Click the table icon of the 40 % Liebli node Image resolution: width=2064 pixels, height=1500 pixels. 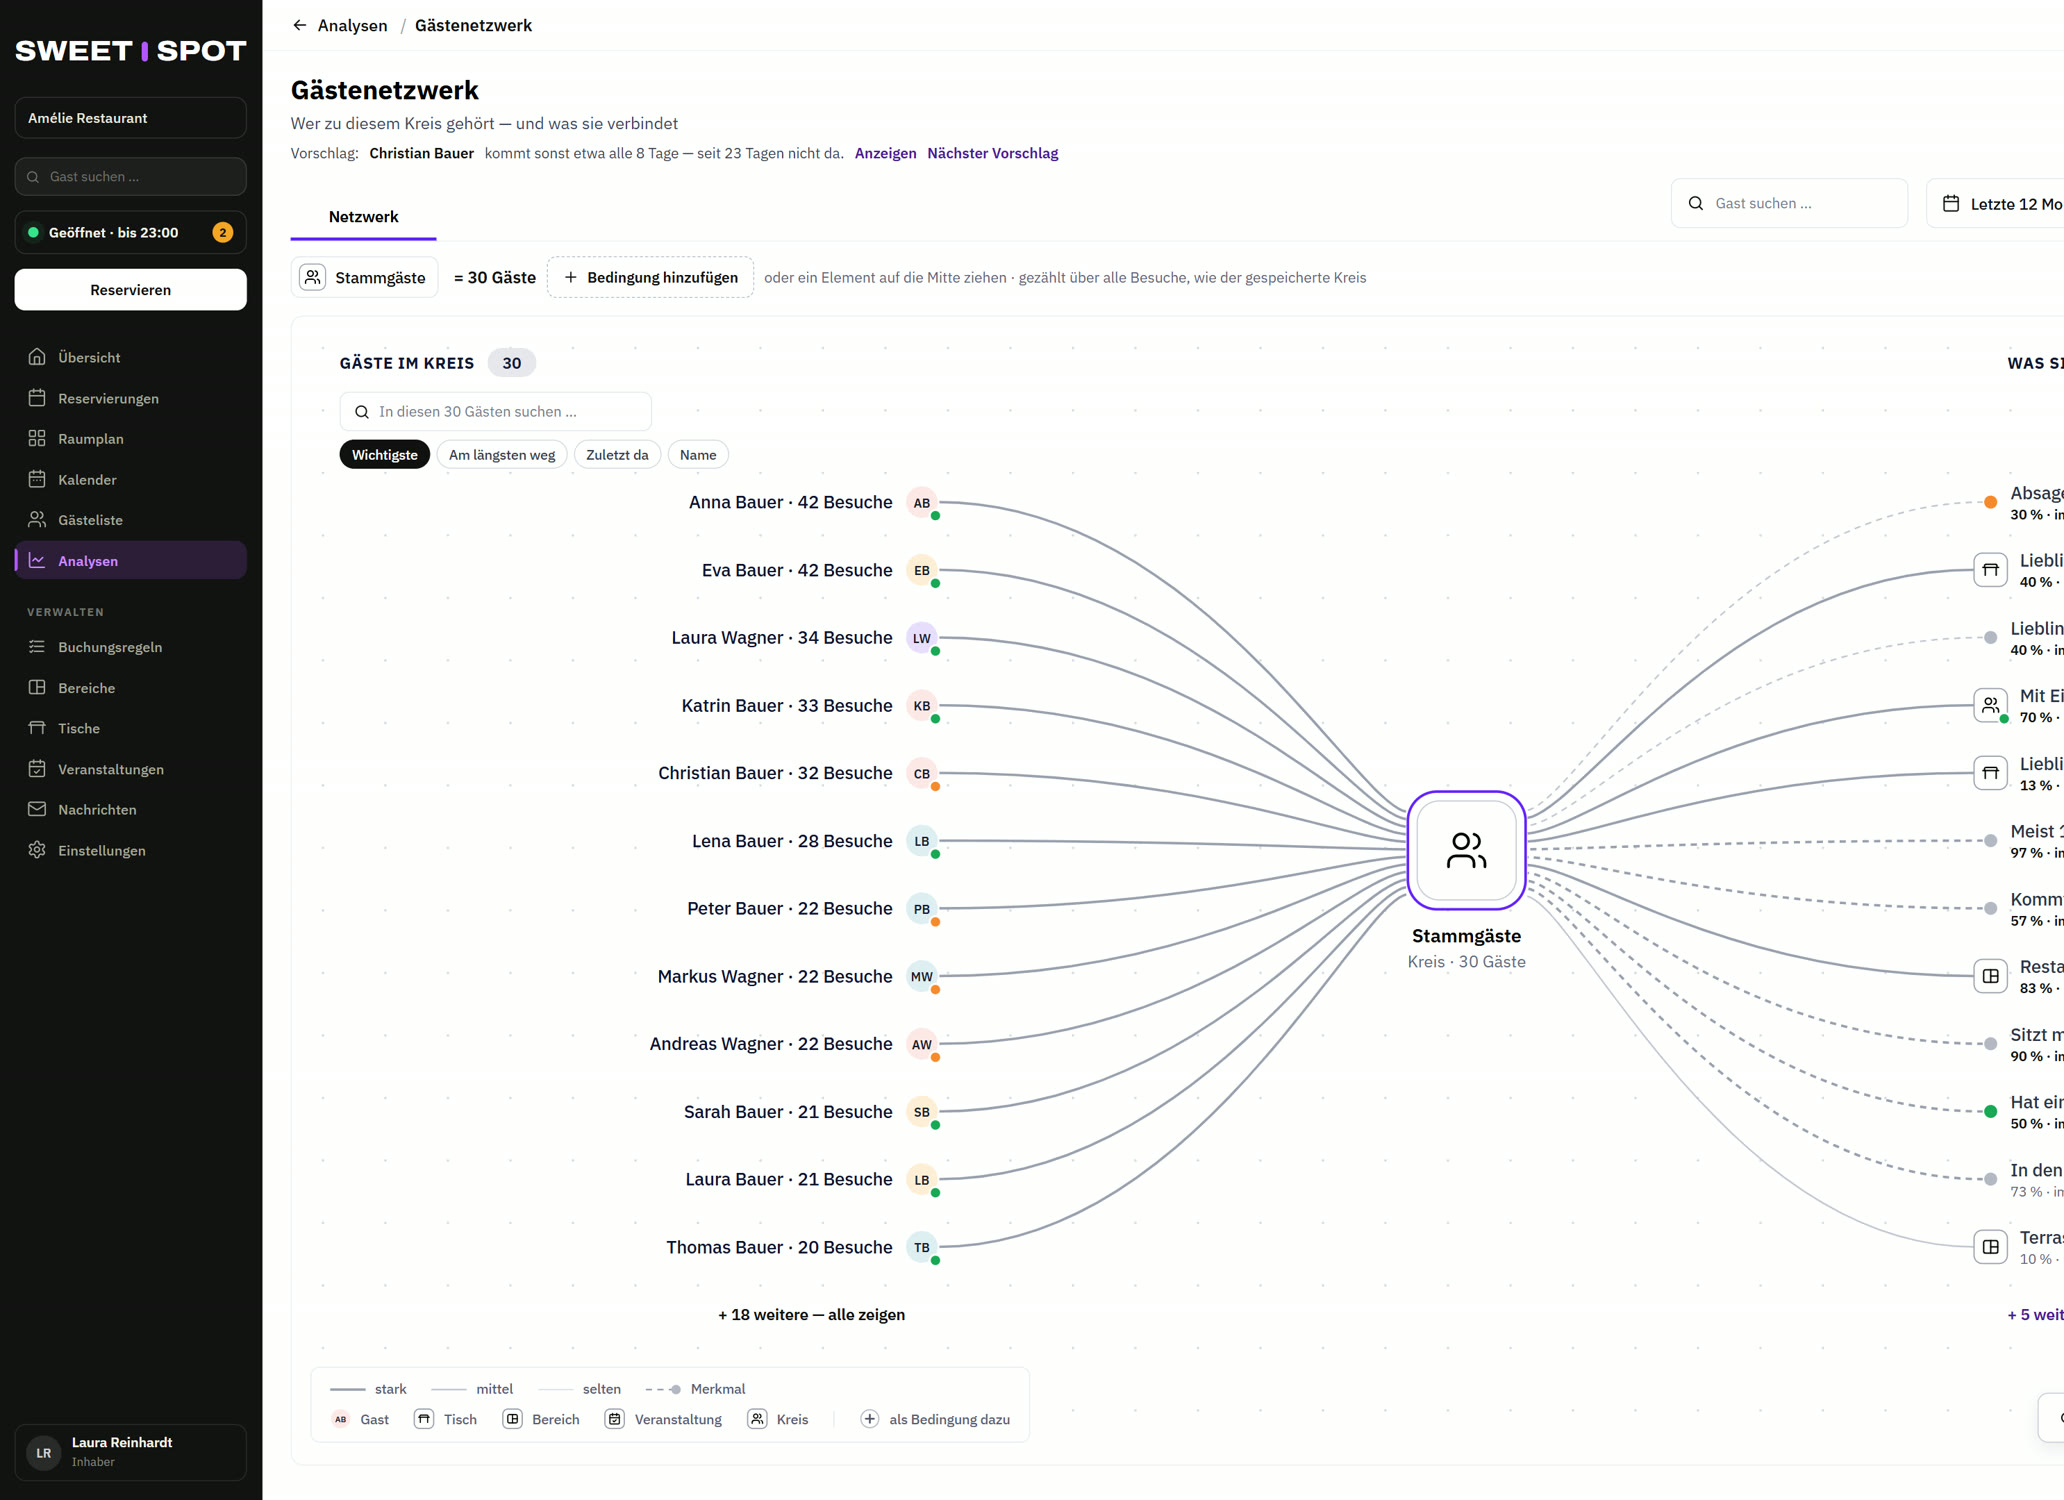[x=1990, y=570]
